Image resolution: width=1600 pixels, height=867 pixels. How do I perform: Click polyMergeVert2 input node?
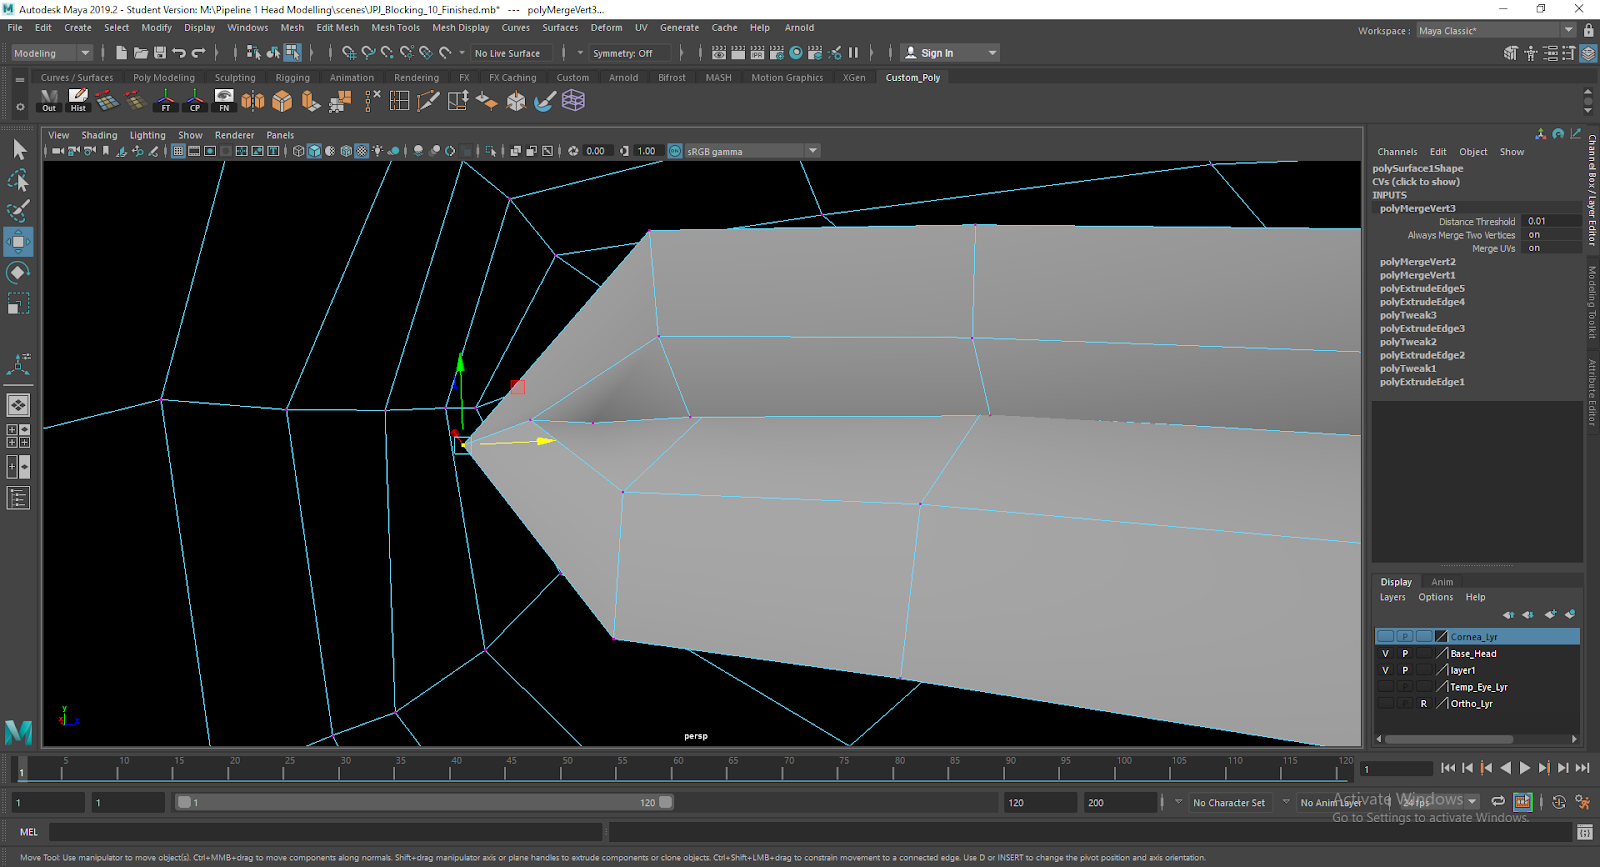[1418, 262]
